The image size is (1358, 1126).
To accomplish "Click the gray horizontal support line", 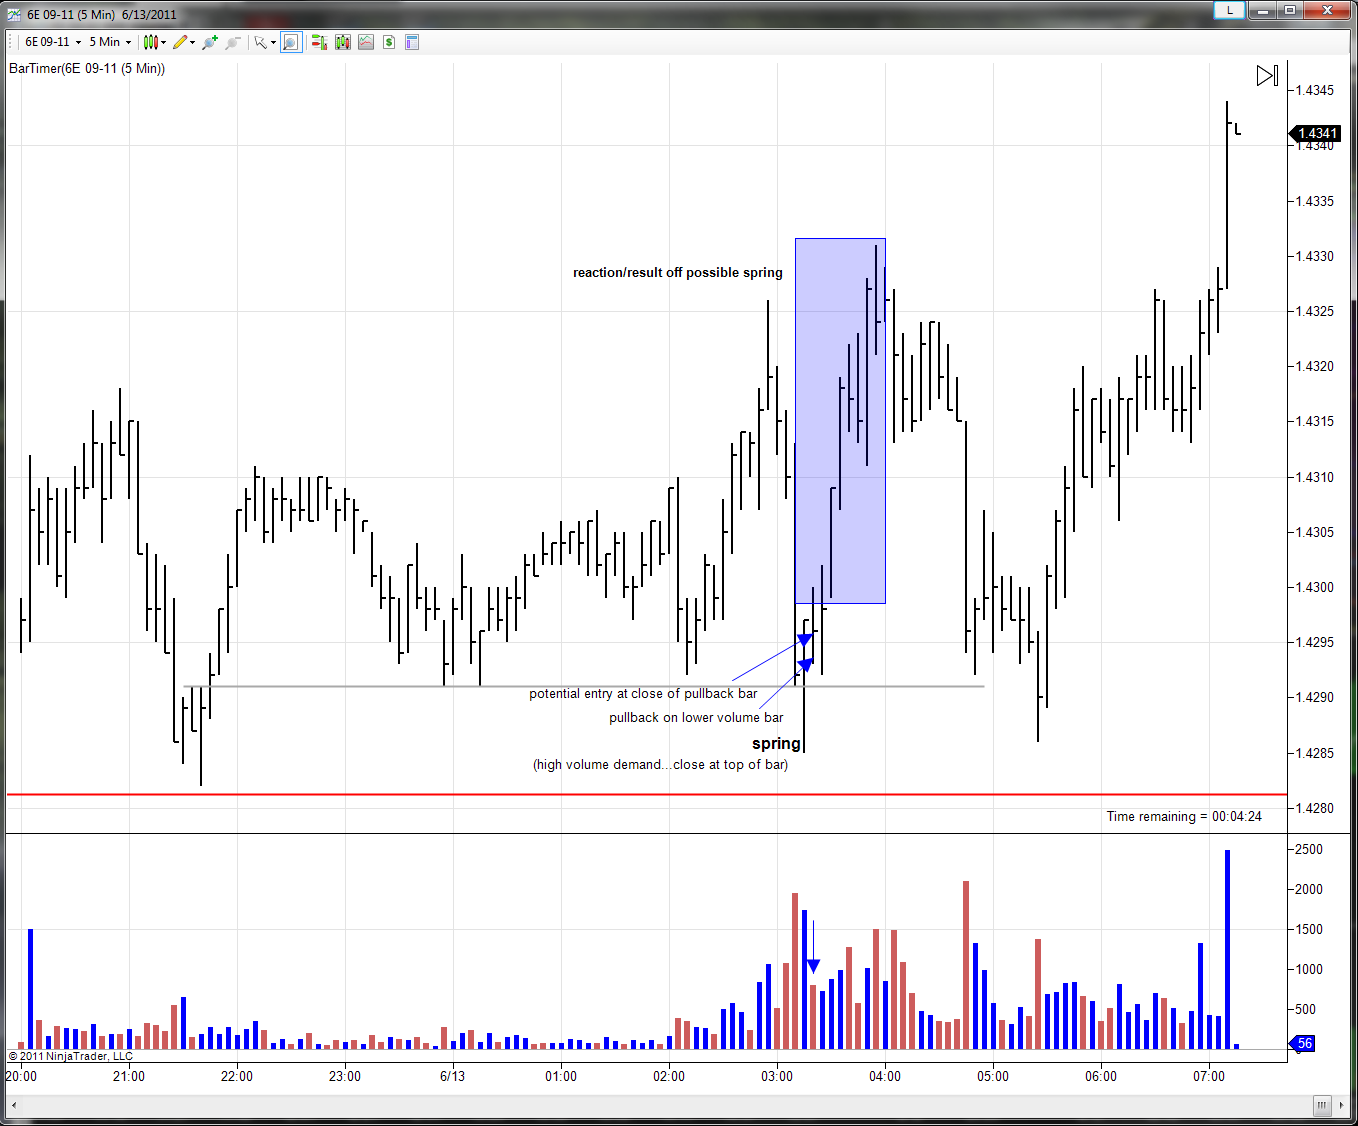I will coord(584,686).
